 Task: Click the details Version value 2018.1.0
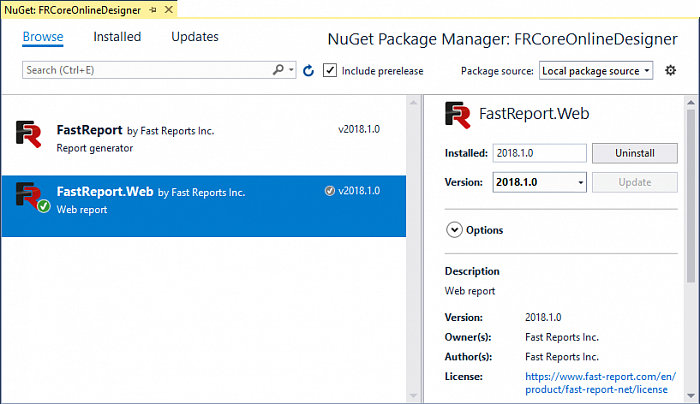pos(543,317)
